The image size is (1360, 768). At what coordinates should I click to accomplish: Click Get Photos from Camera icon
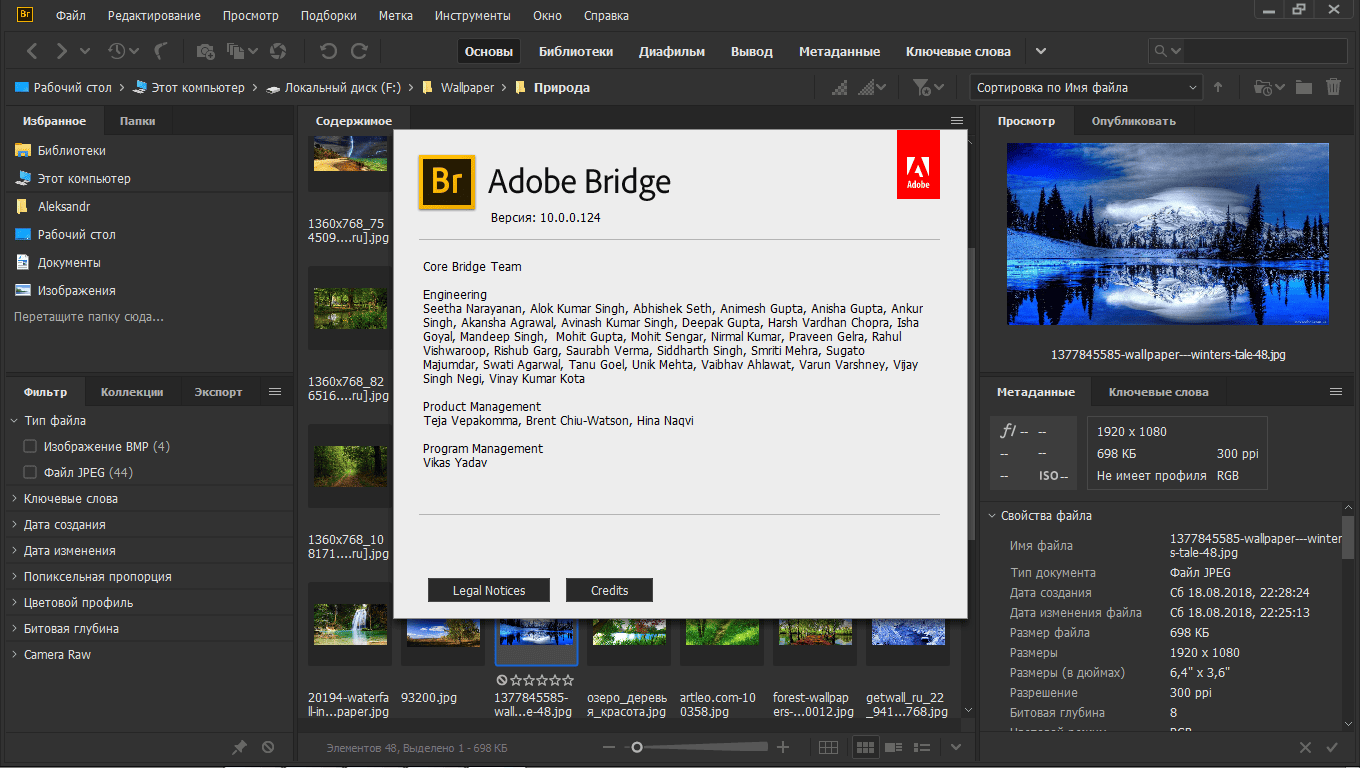point(206,51)
